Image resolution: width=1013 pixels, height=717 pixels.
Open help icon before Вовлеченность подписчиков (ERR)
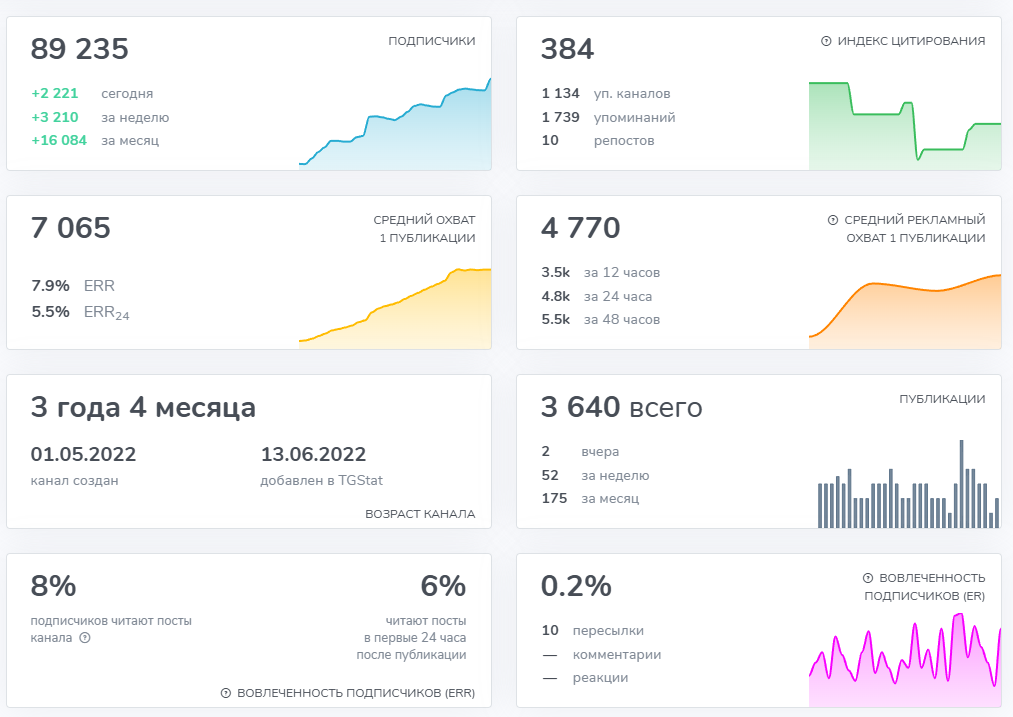[x=226, y=692]
